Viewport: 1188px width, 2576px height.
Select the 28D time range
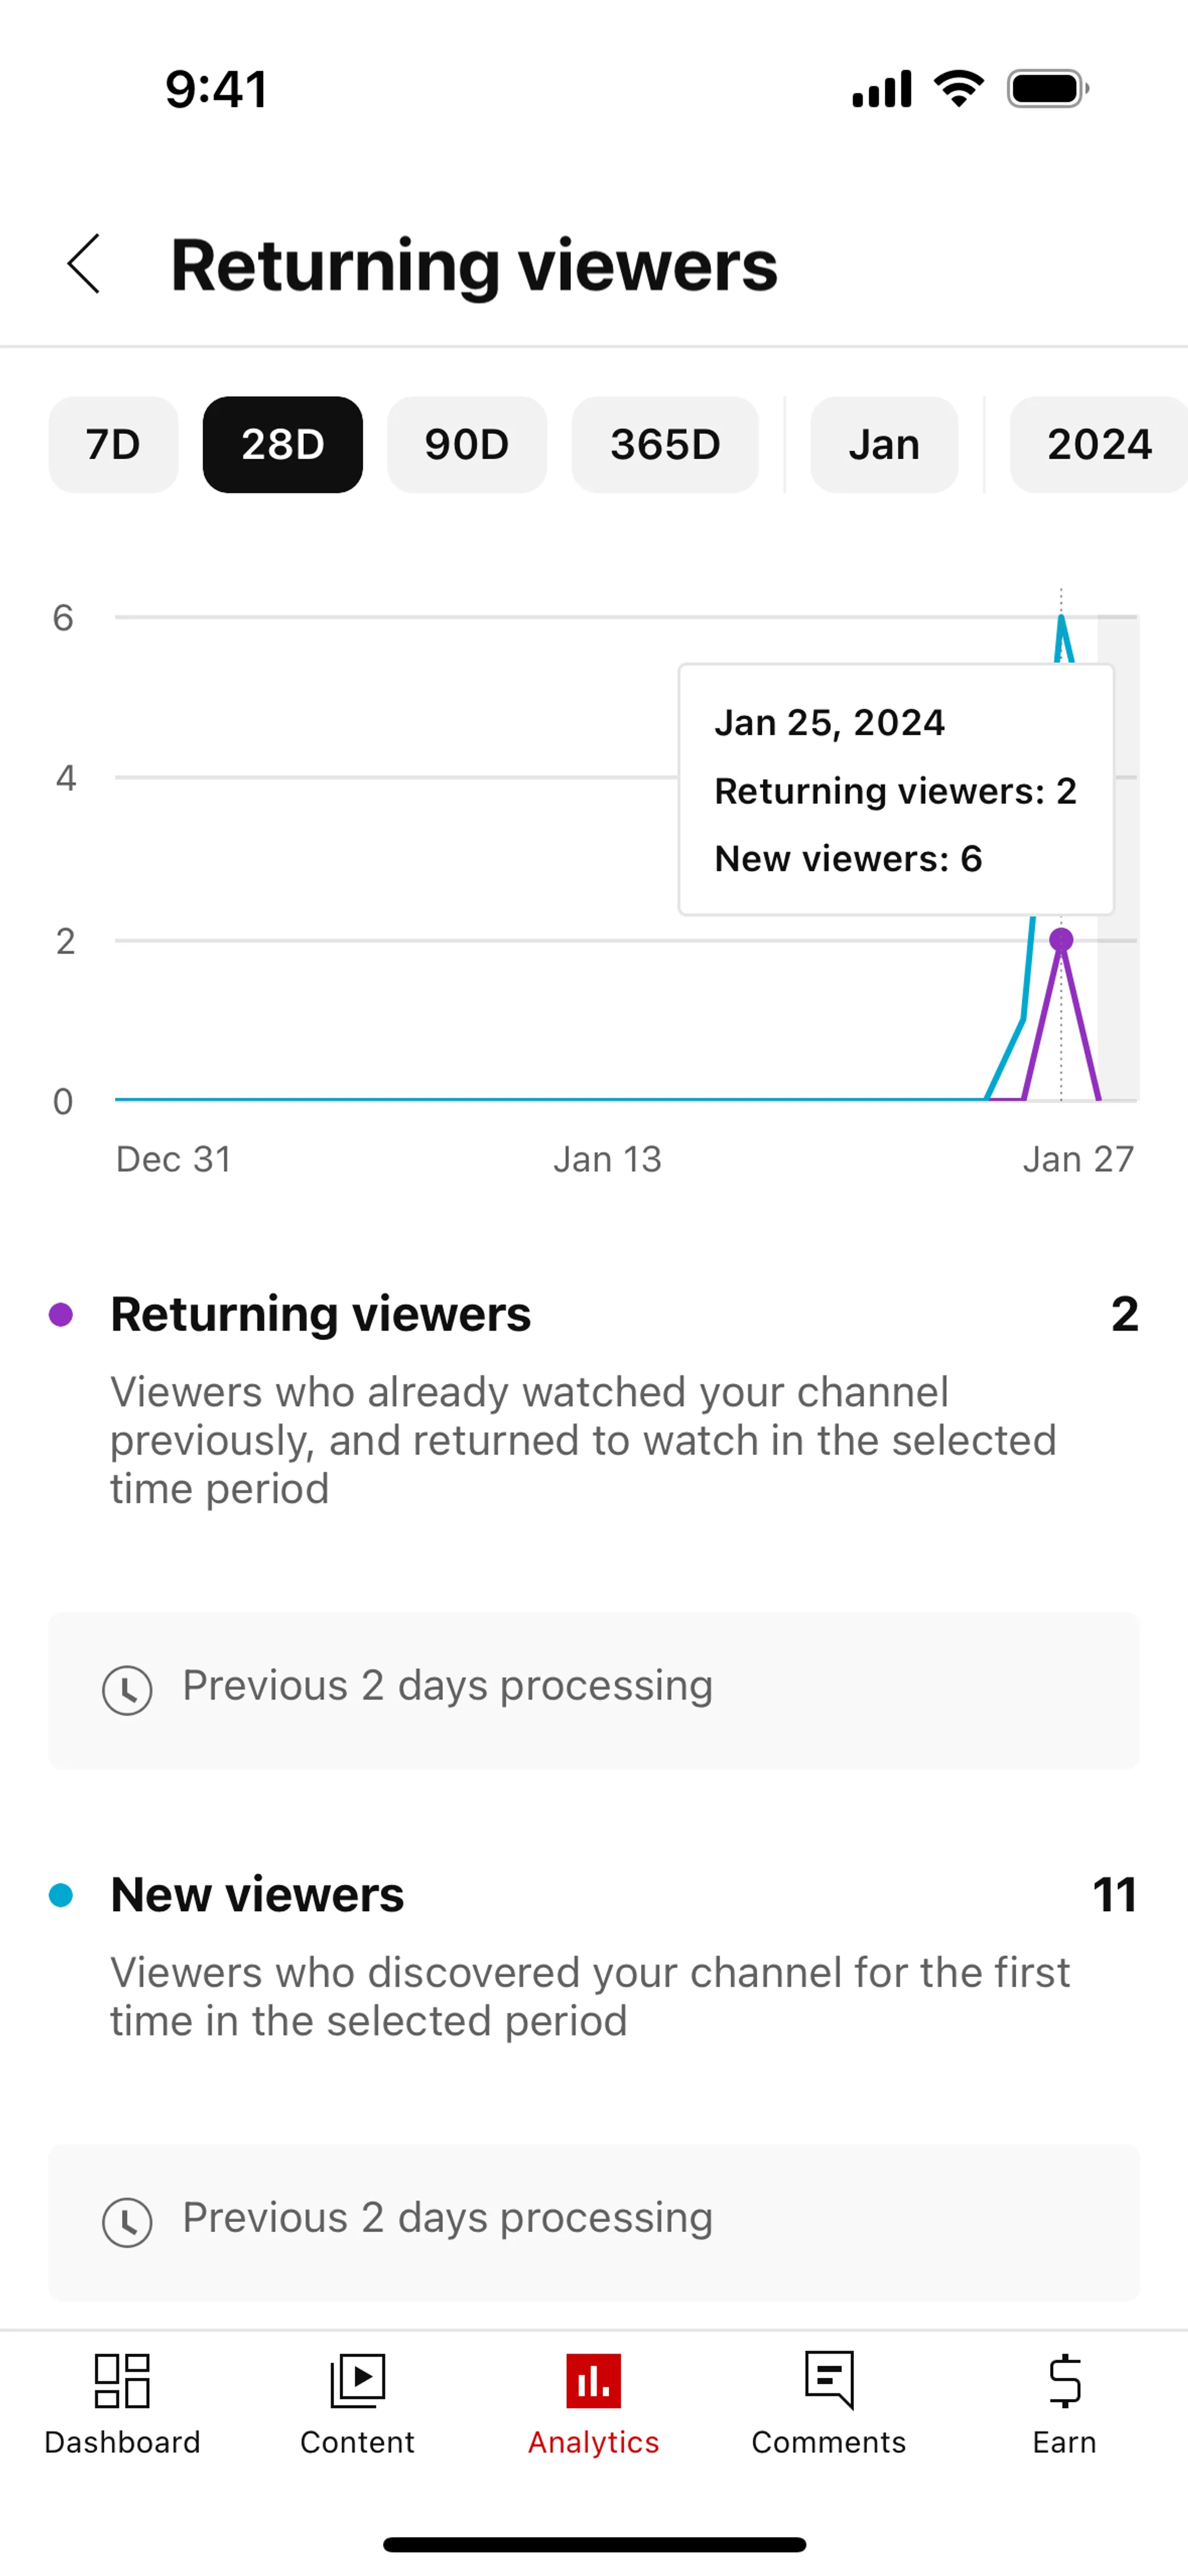[x=282, y=445]
